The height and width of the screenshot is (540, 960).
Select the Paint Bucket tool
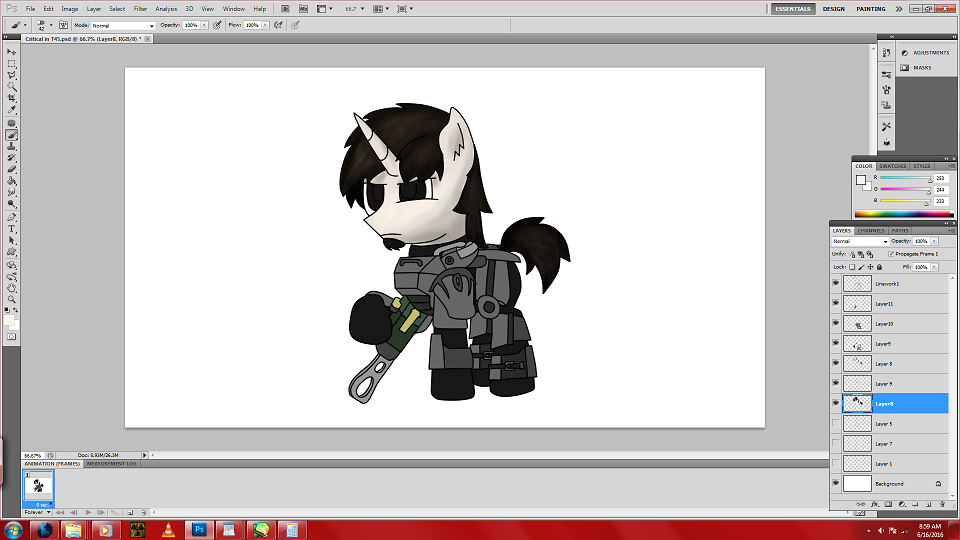pyautogui.click(x=12, y=181)
